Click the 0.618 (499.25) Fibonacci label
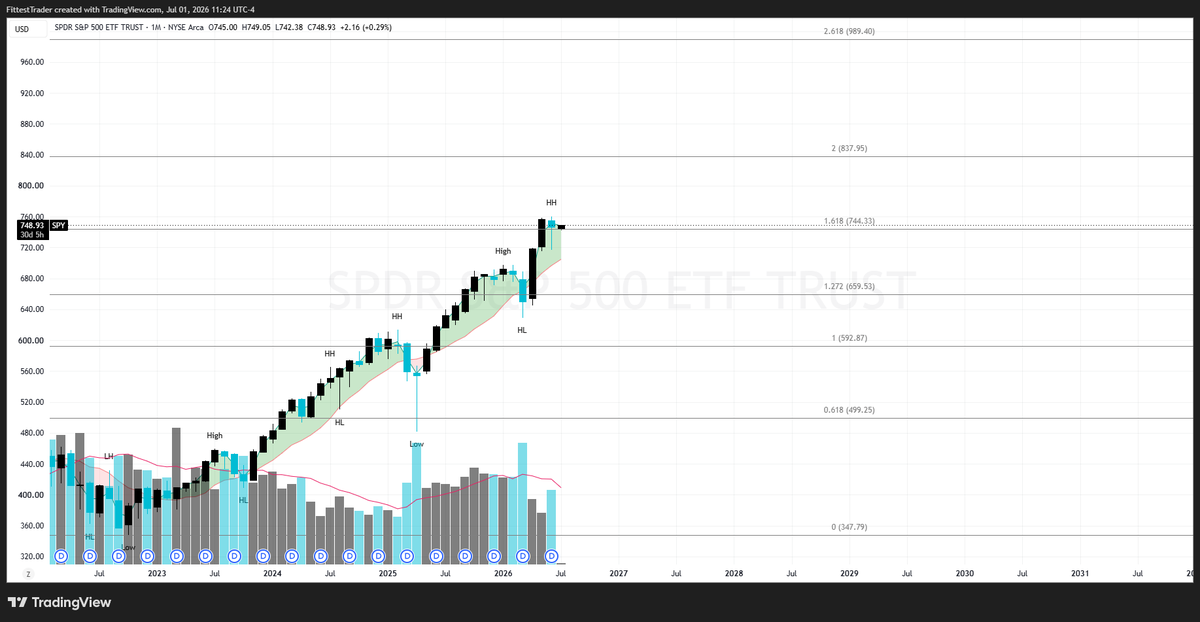1200x622 pixels. tap(850, 410)
